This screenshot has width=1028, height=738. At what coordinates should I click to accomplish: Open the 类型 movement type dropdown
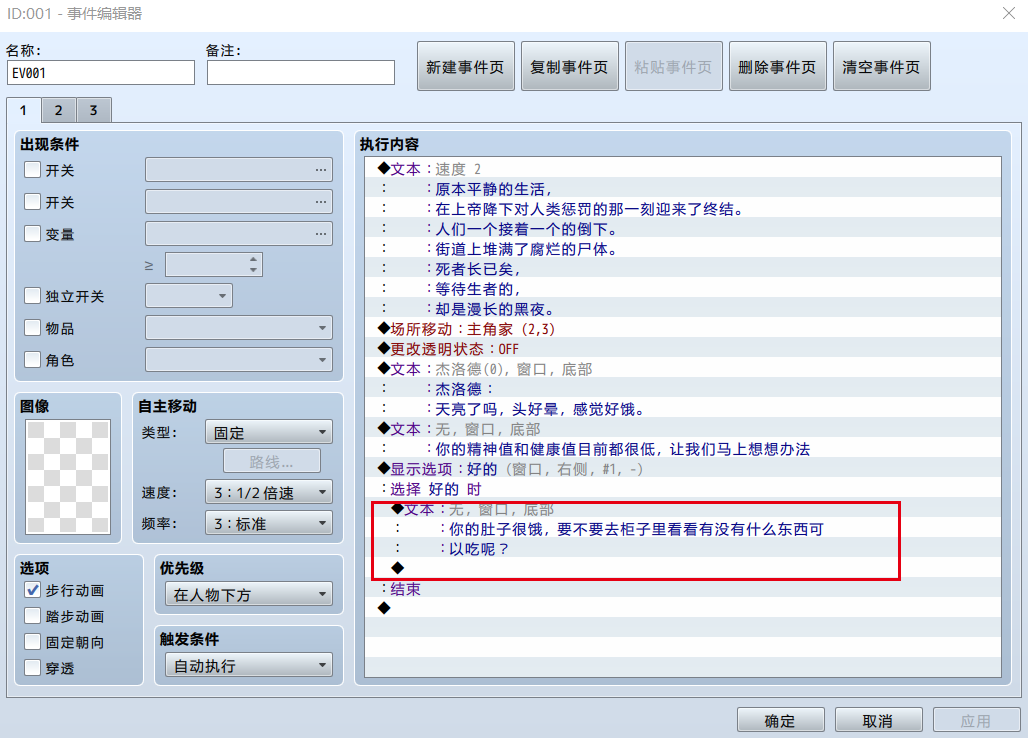(269, 433)
